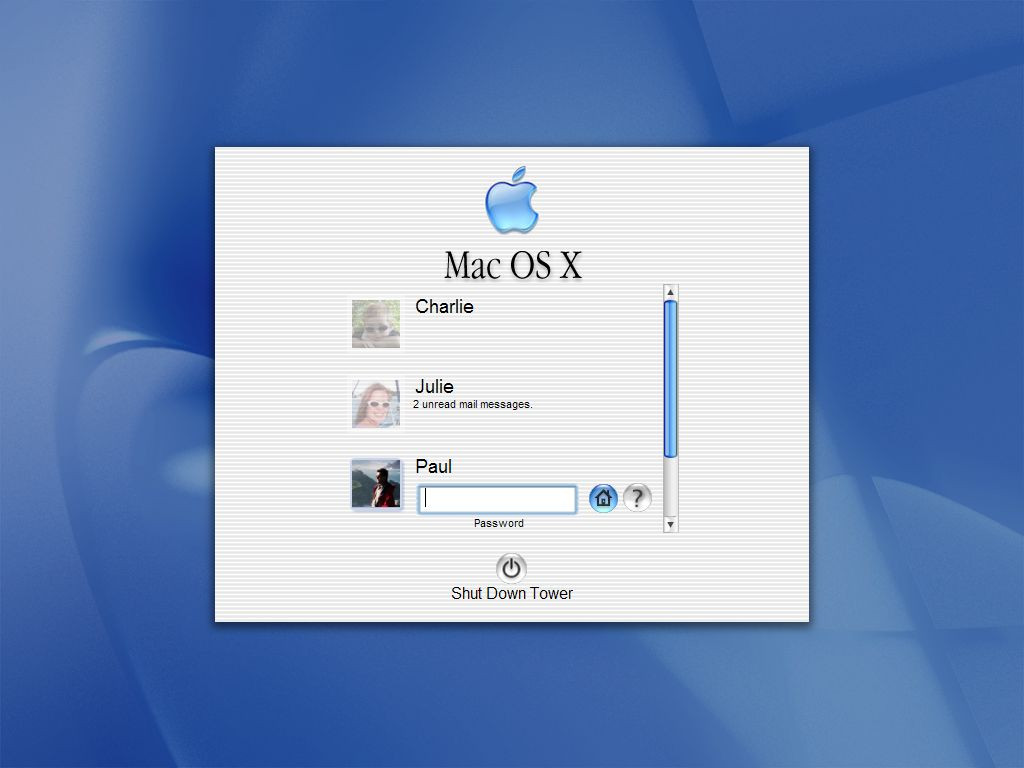Click the blue Apple logo
Image resolution: width=1024 pixels, height=768 pixels.
(x=512, y=200)
